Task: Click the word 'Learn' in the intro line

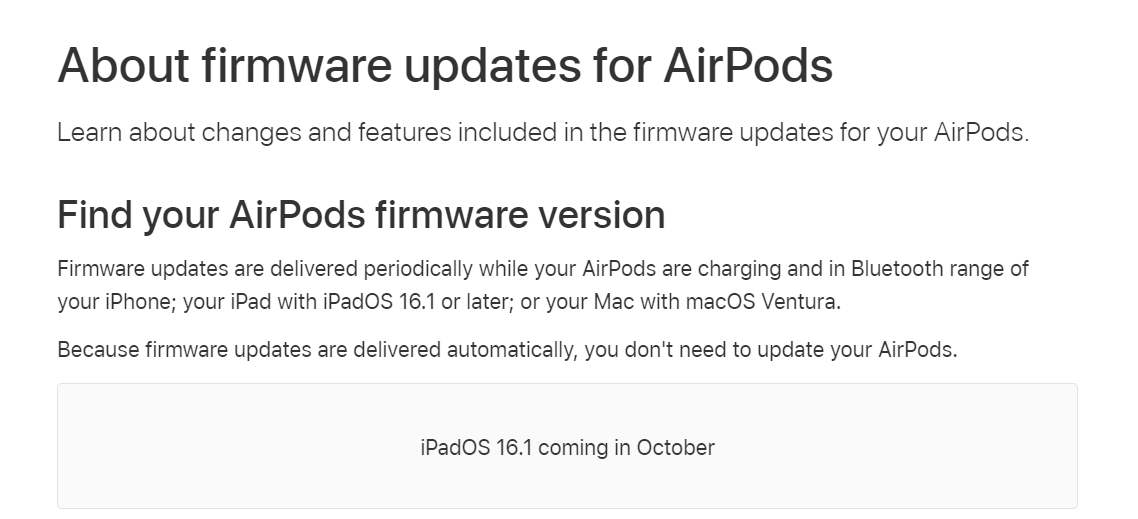Action: click(x=89, y=132)
